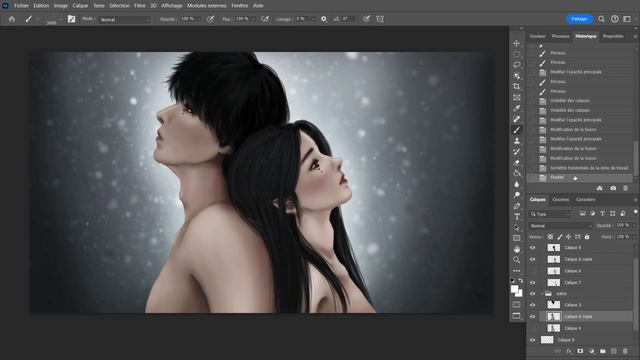Select the Path Selection tool
Image resolution: width=640 pixels, height=360 pixels.
[x=517, y=227]
